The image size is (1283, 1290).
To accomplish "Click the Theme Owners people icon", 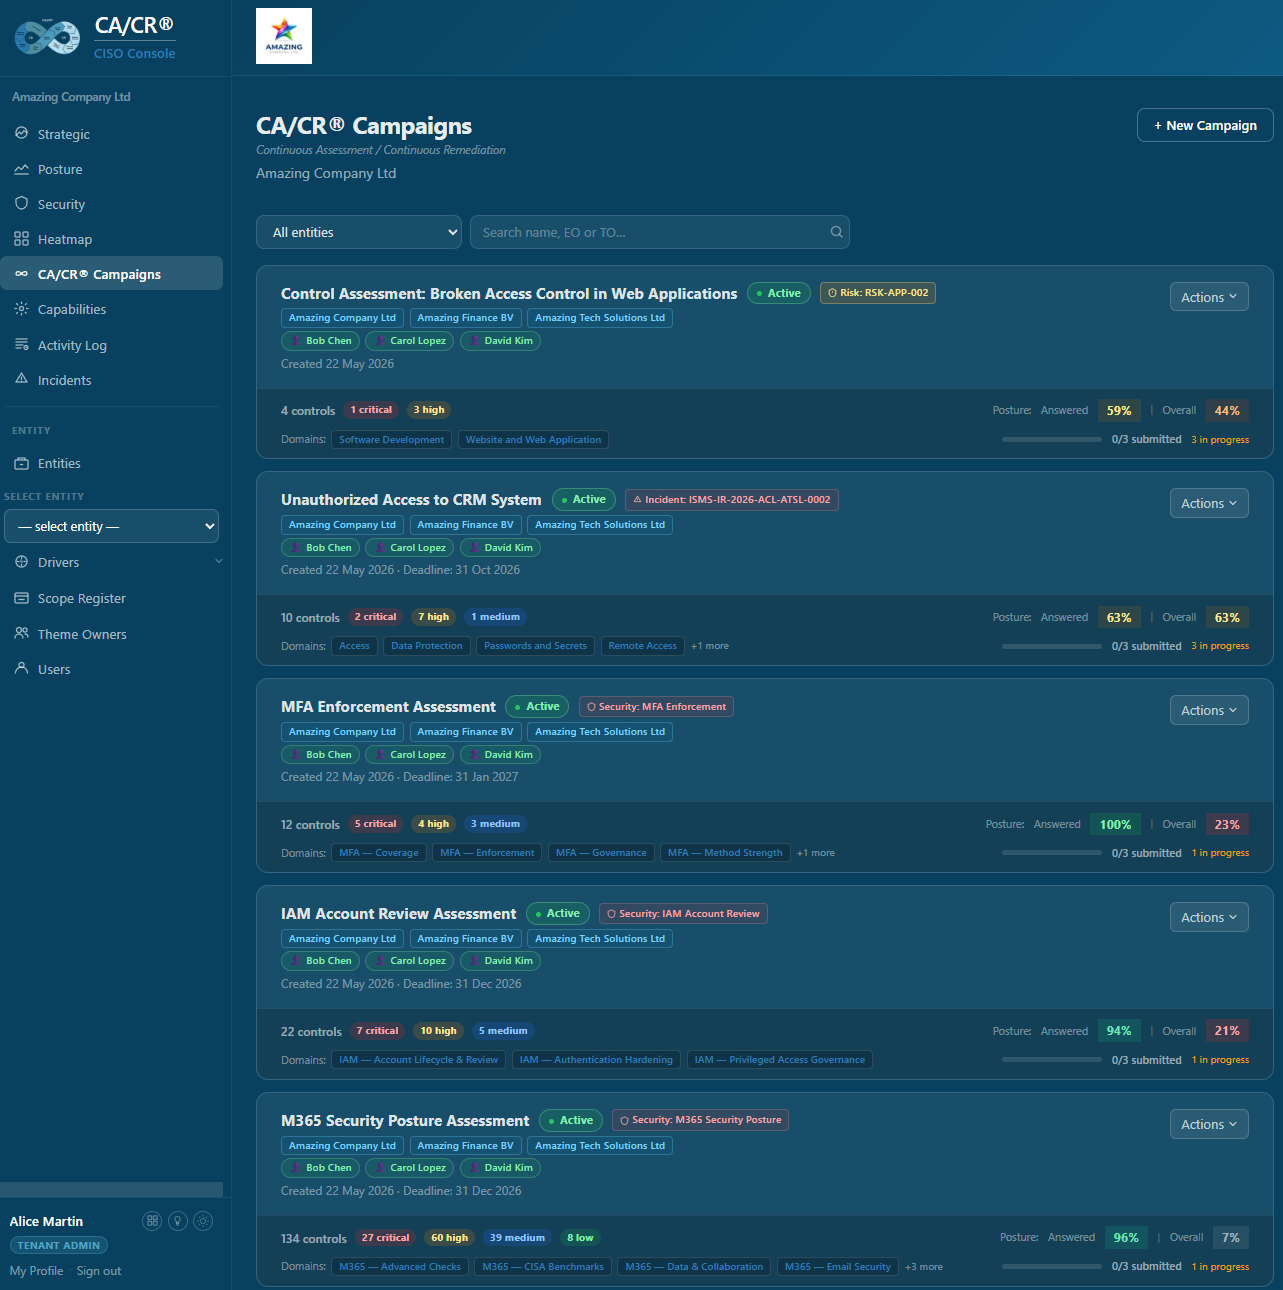I will click(21, 633).
